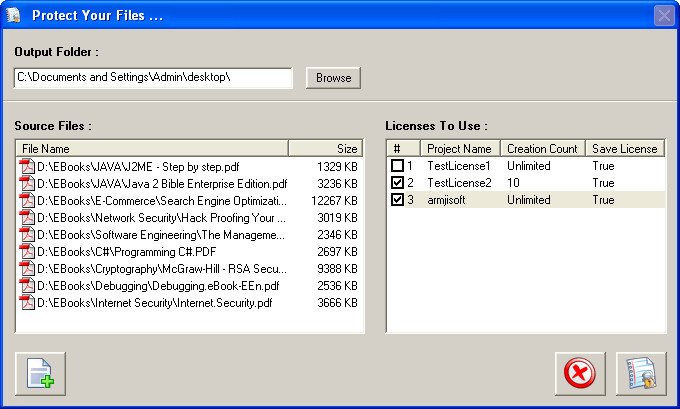The width and height of the screenshot is (680, 409).
Task: Click the protect files lock icon button
Action: 640,374
